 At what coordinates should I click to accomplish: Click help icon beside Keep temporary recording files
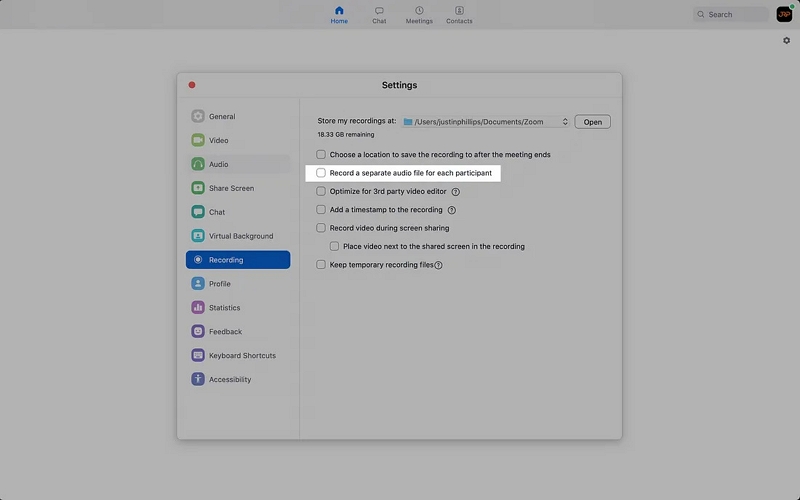coord(438,265)
